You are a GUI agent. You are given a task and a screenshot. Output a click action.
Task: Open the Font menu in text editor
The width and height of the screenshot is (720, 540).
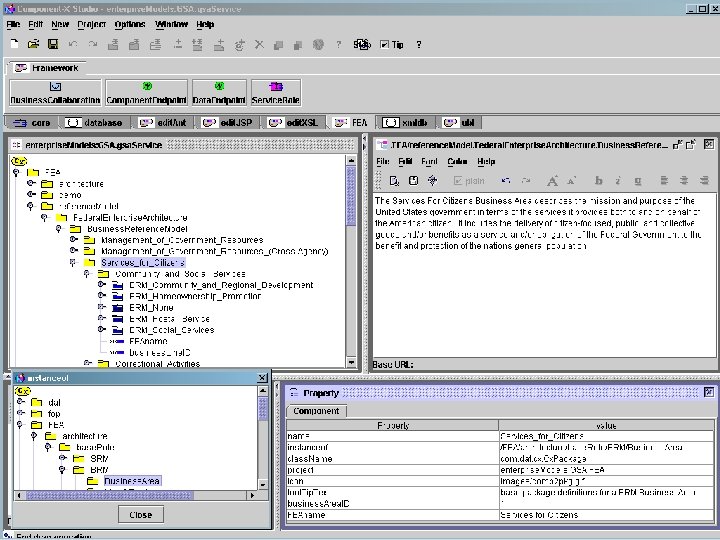coord(429,161)
